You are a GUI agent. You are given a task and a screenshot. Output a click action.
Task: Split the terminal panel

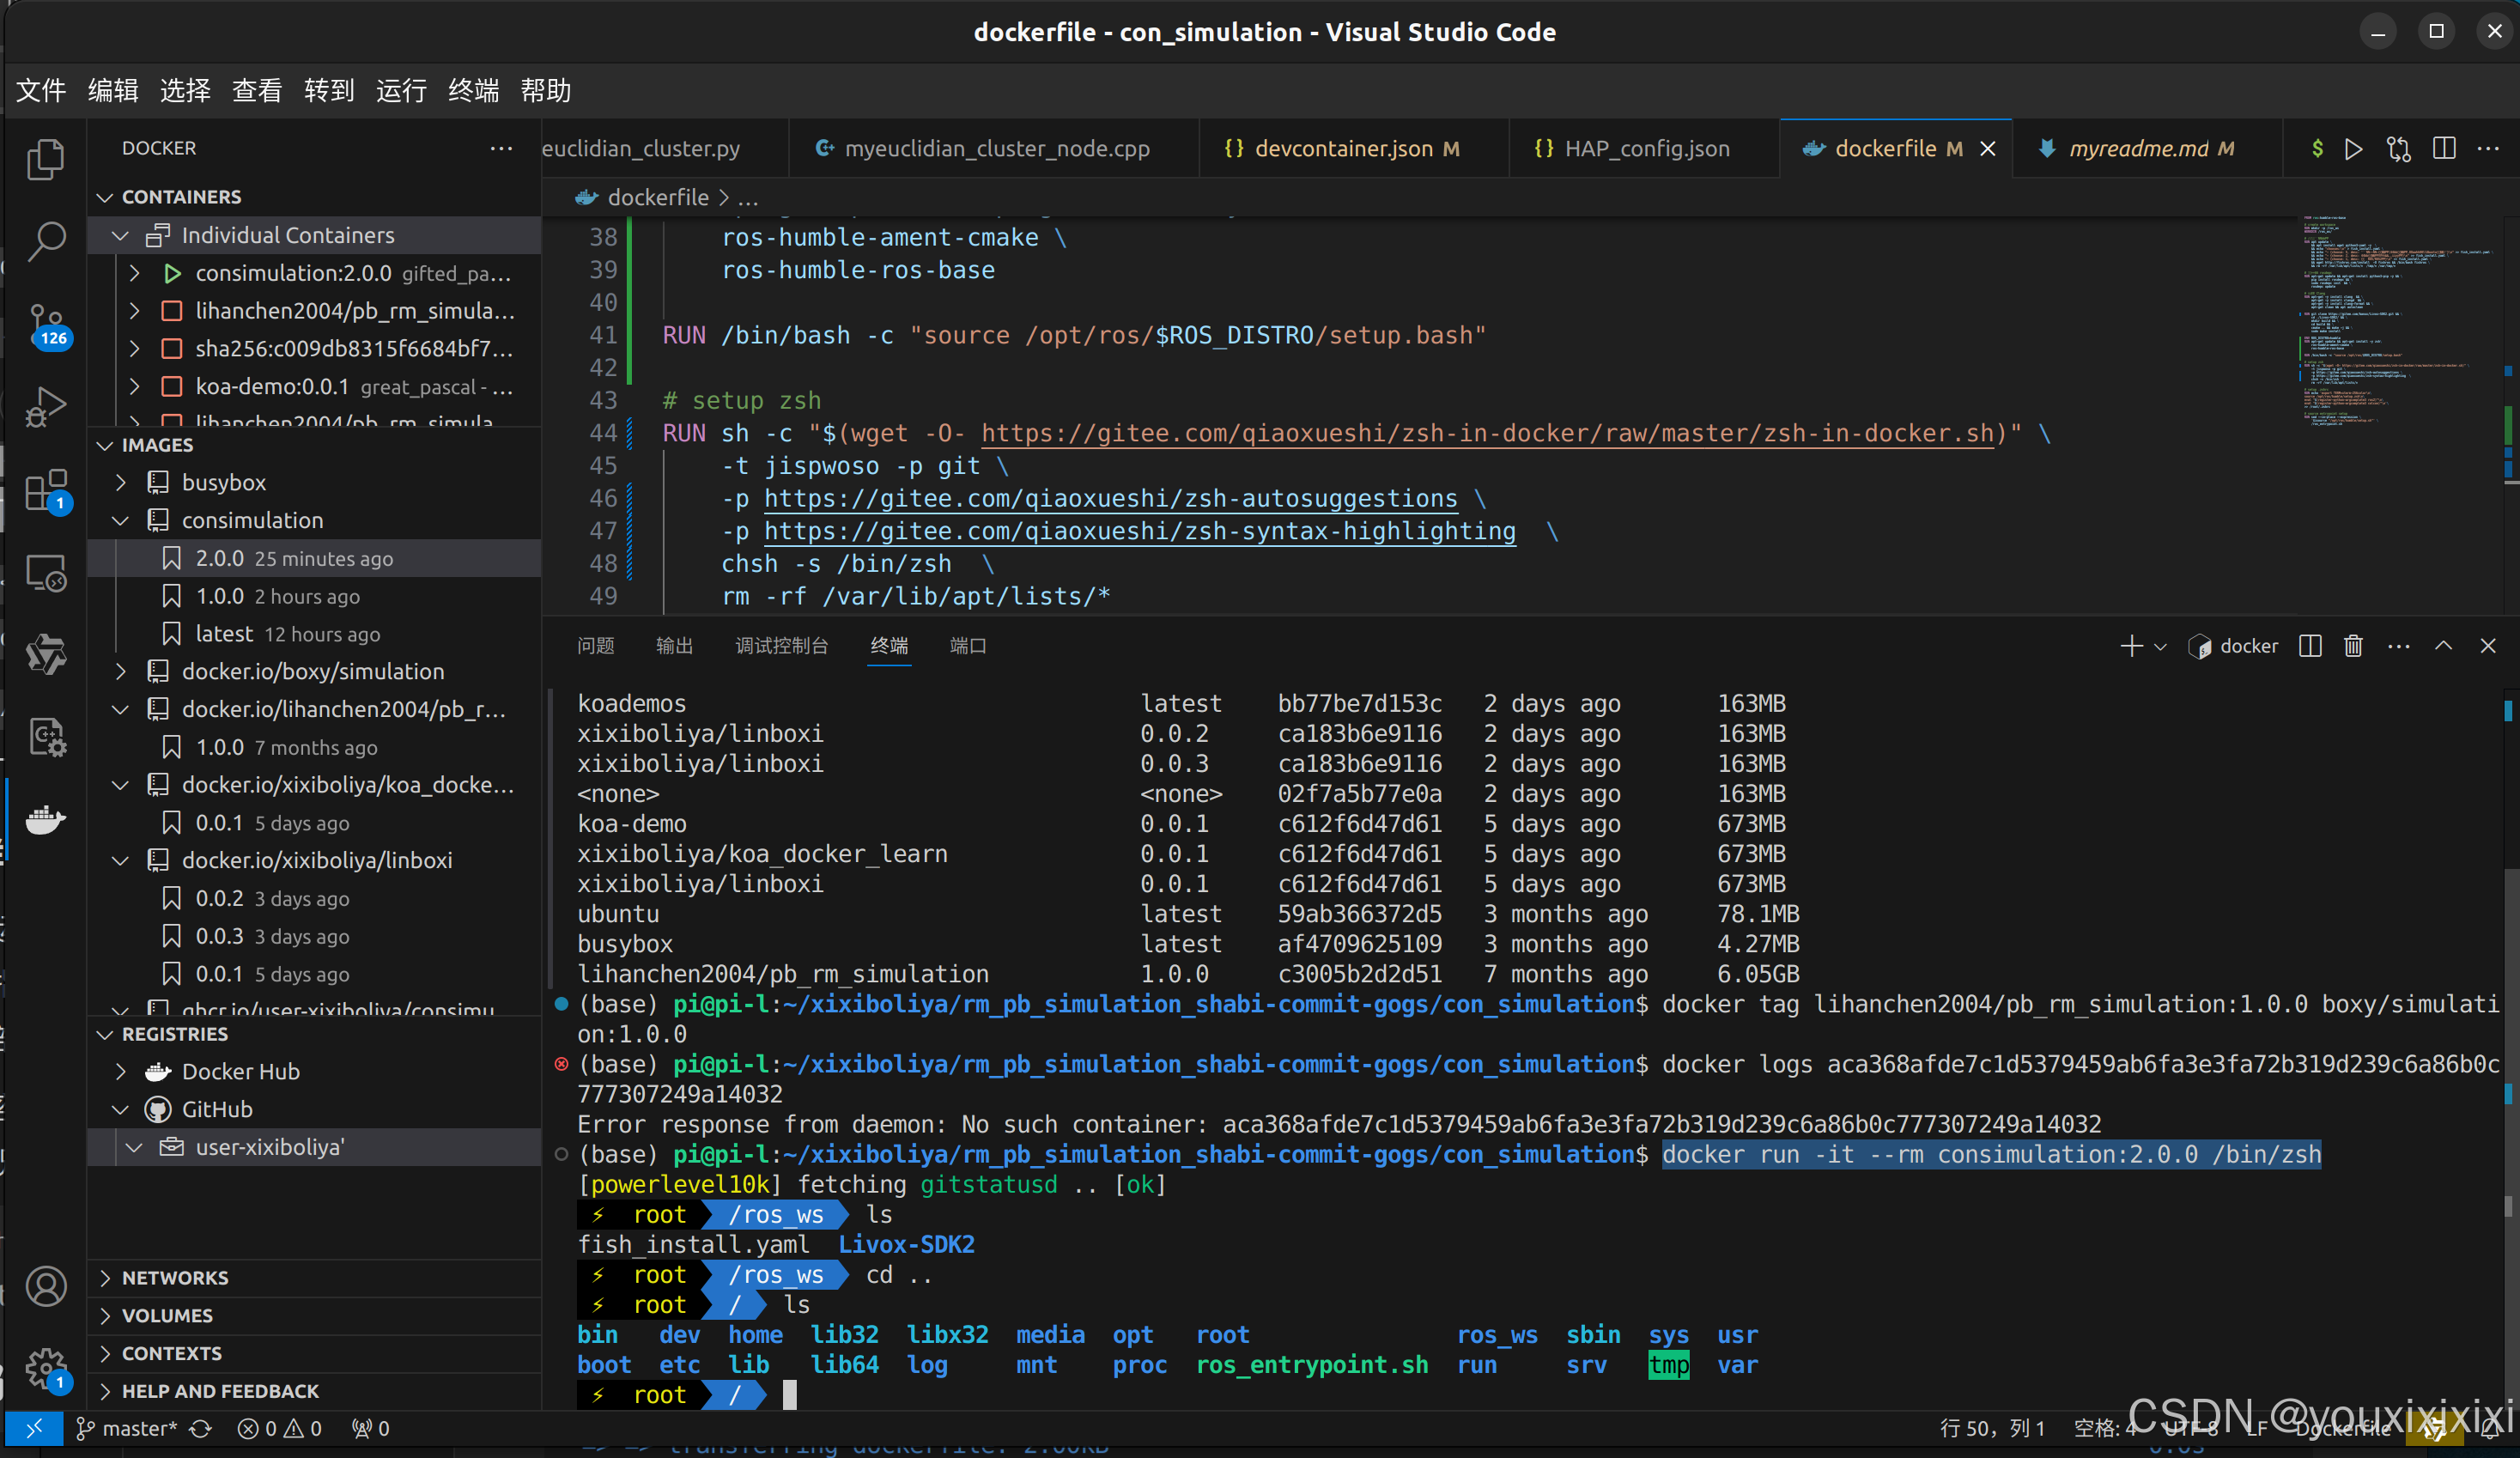[x=2310, y=646]
